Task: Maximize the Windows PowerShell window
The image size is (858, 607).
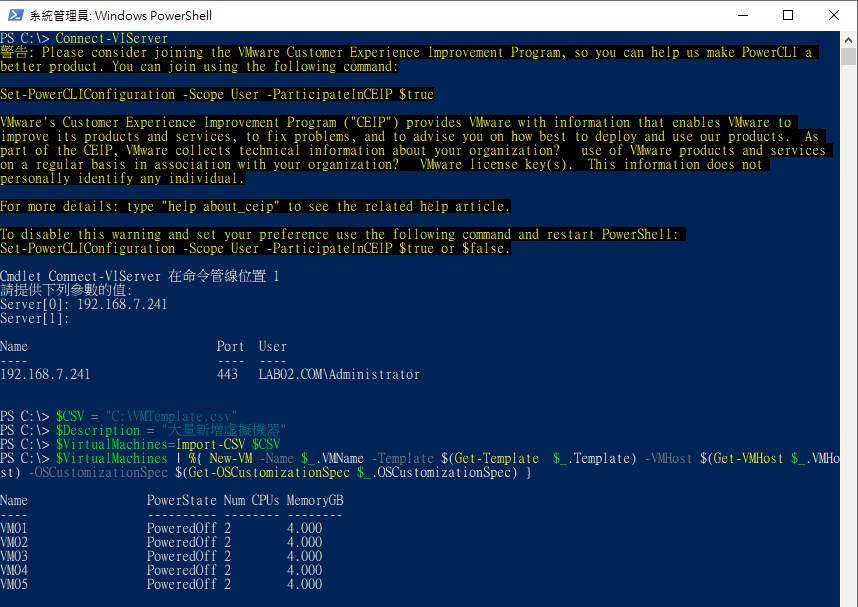Action: click(x=787, y=15)
